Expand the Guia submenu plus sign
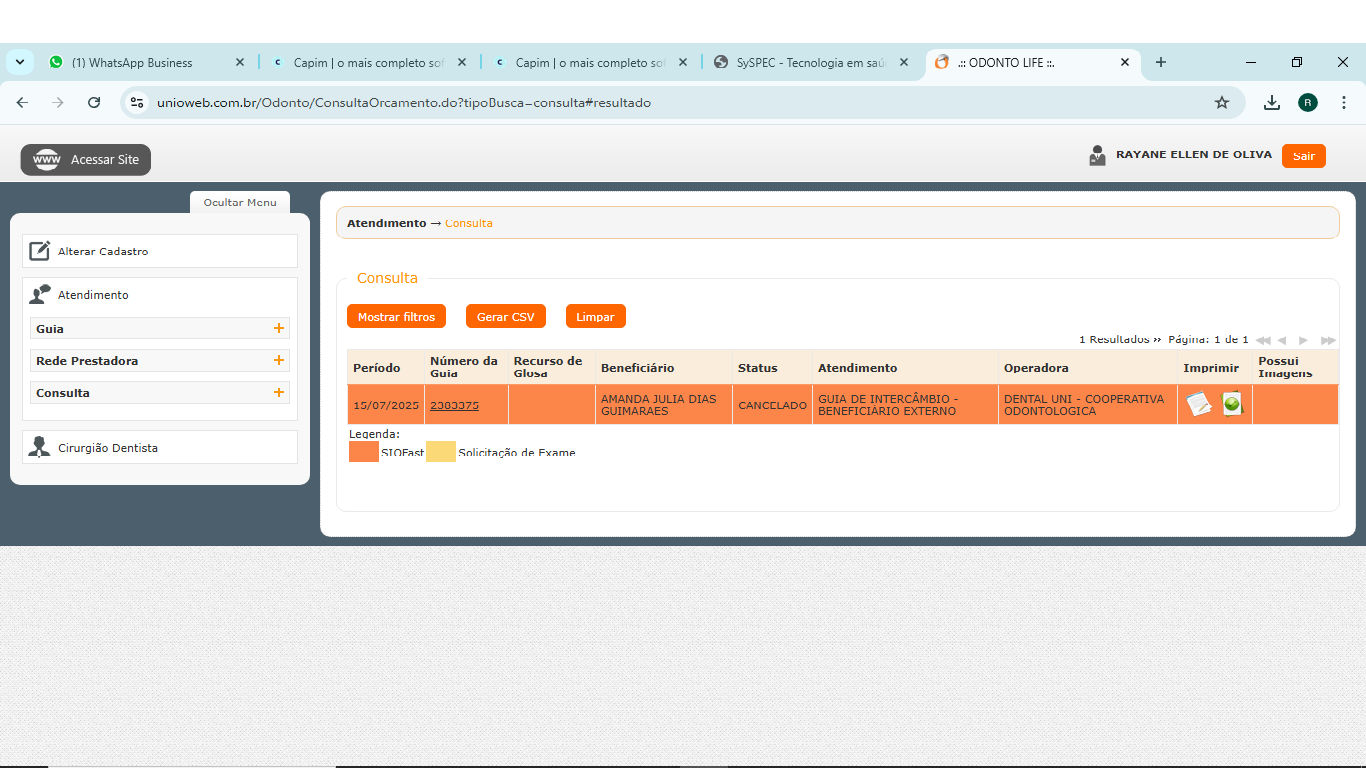 [x=278, y=328]
